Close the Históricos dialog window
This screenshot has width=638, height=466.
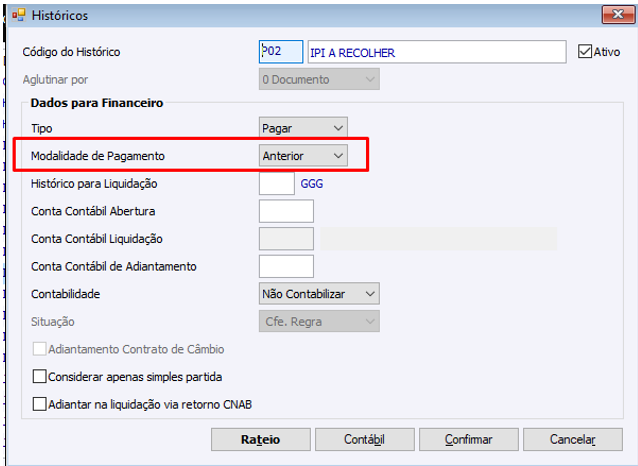(x=618, y=15)
